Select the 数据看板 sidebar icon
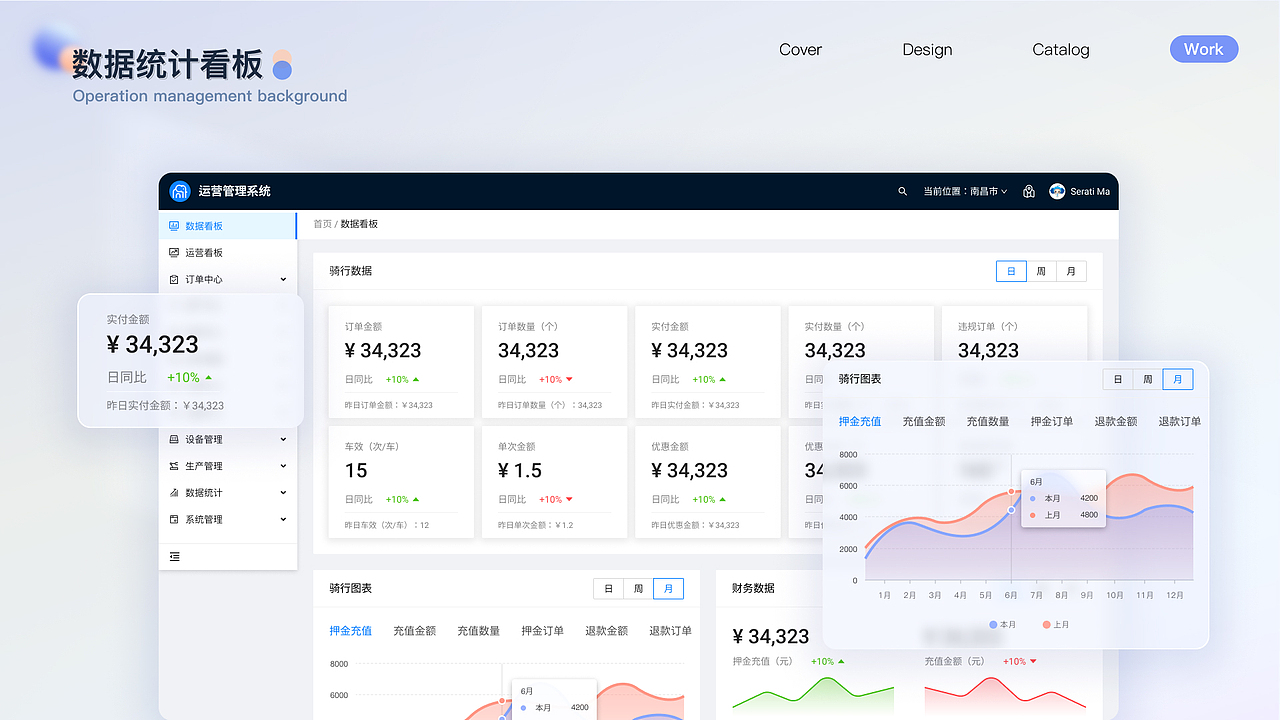Viewport: 1280px width, 720px height. (174, 226)
